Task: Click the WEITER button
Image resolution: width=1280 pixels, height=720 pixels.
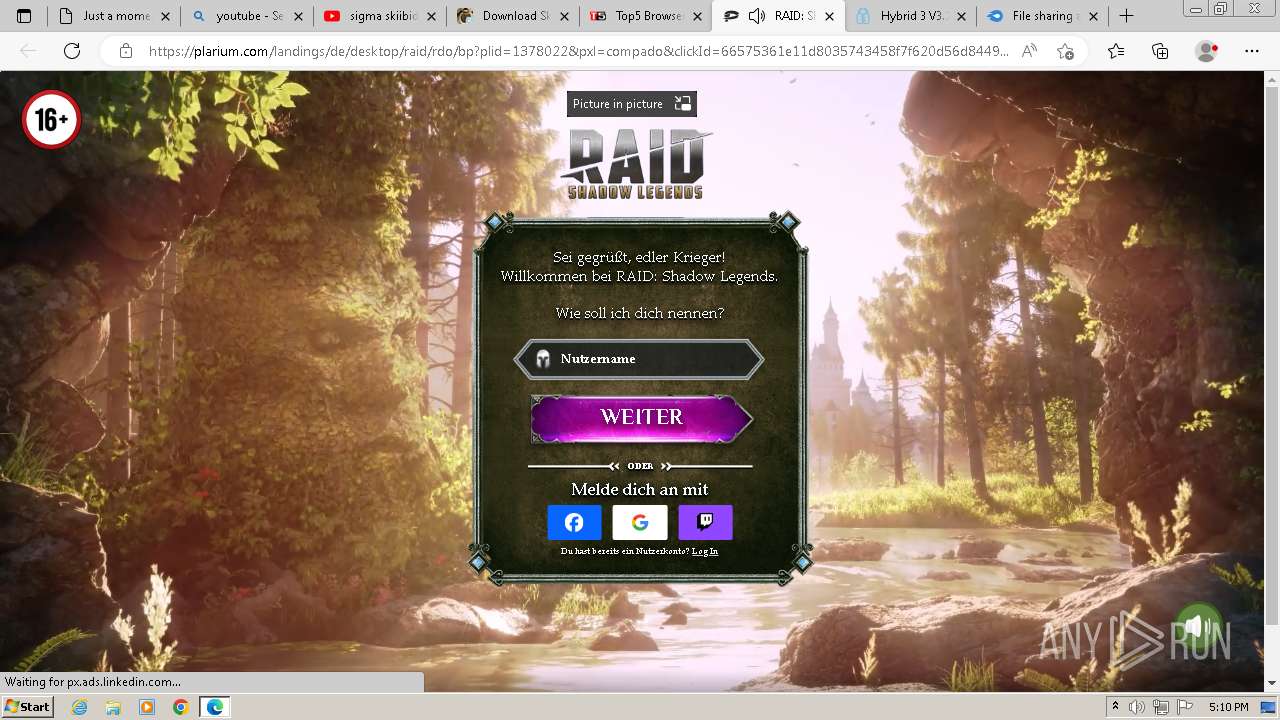Action: 641,418
